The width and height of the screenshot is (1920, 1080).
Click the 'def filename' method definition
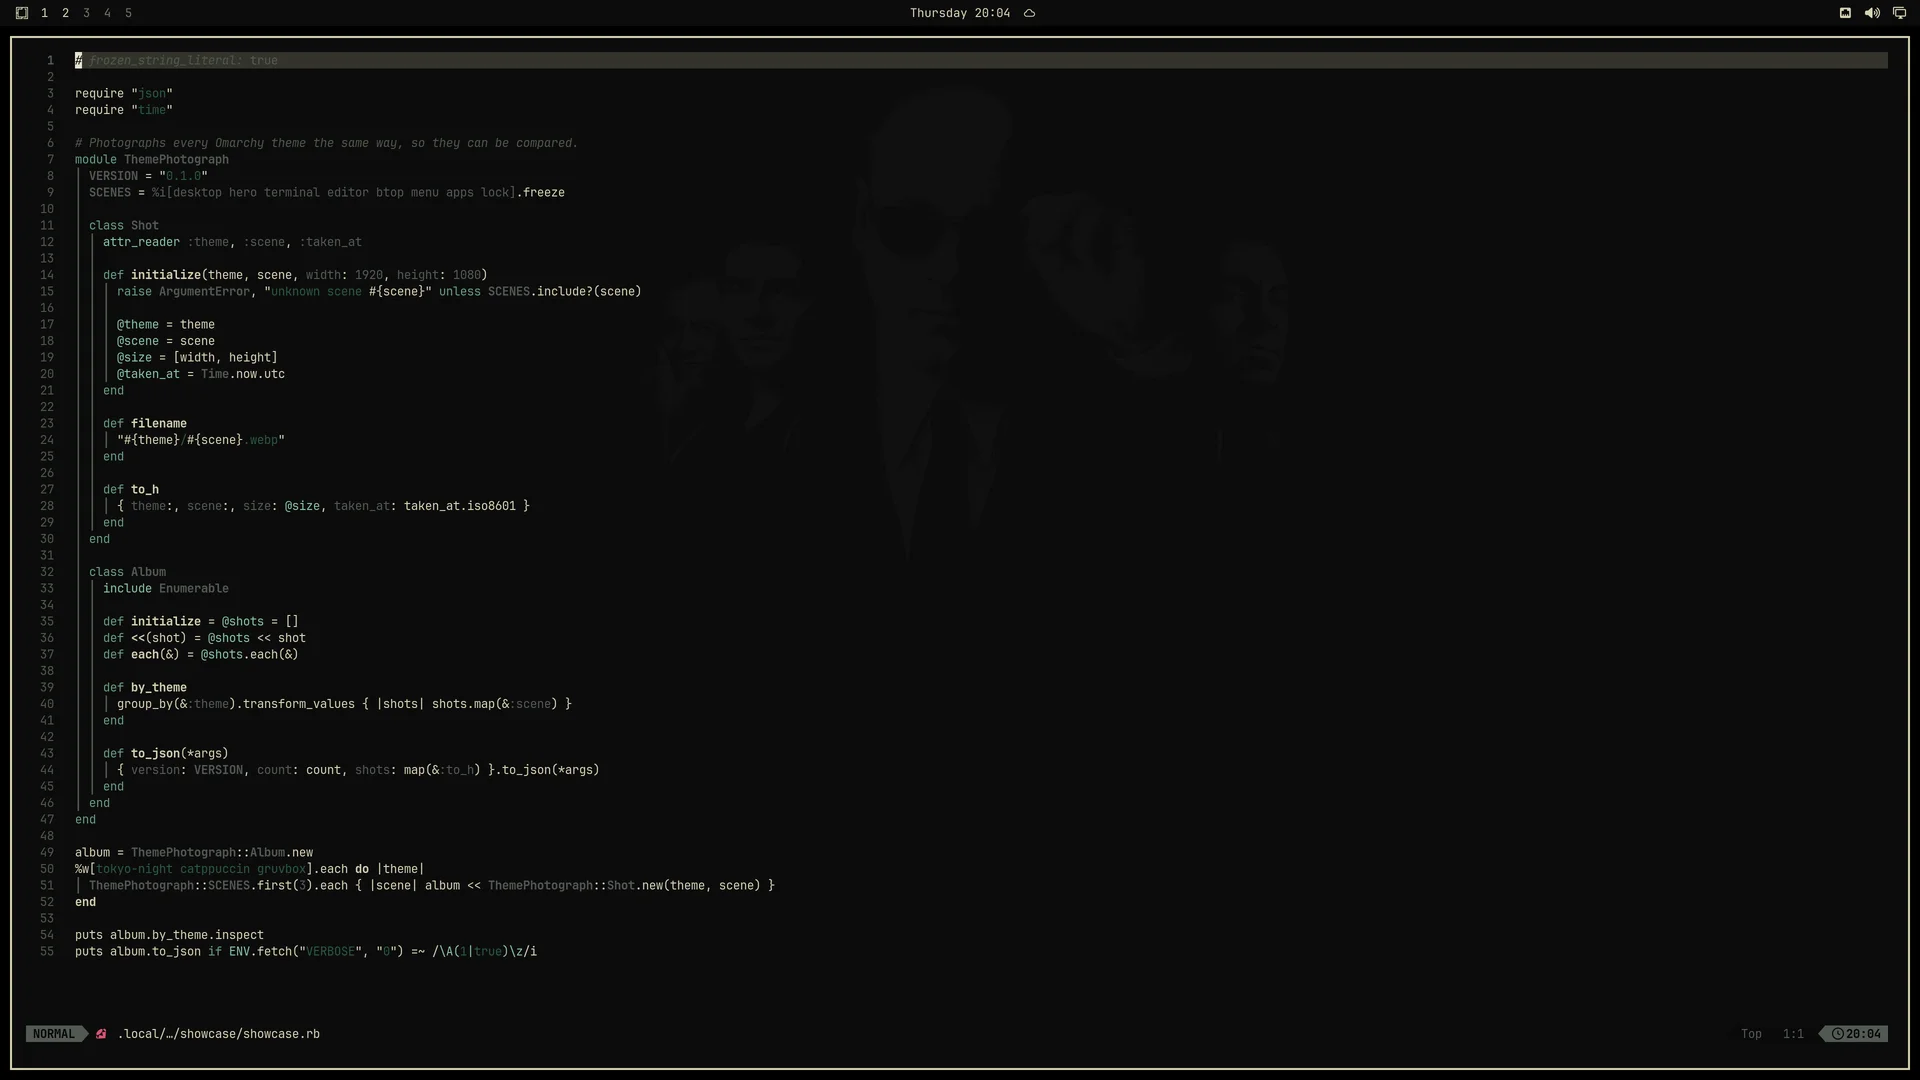pos(144,423)
